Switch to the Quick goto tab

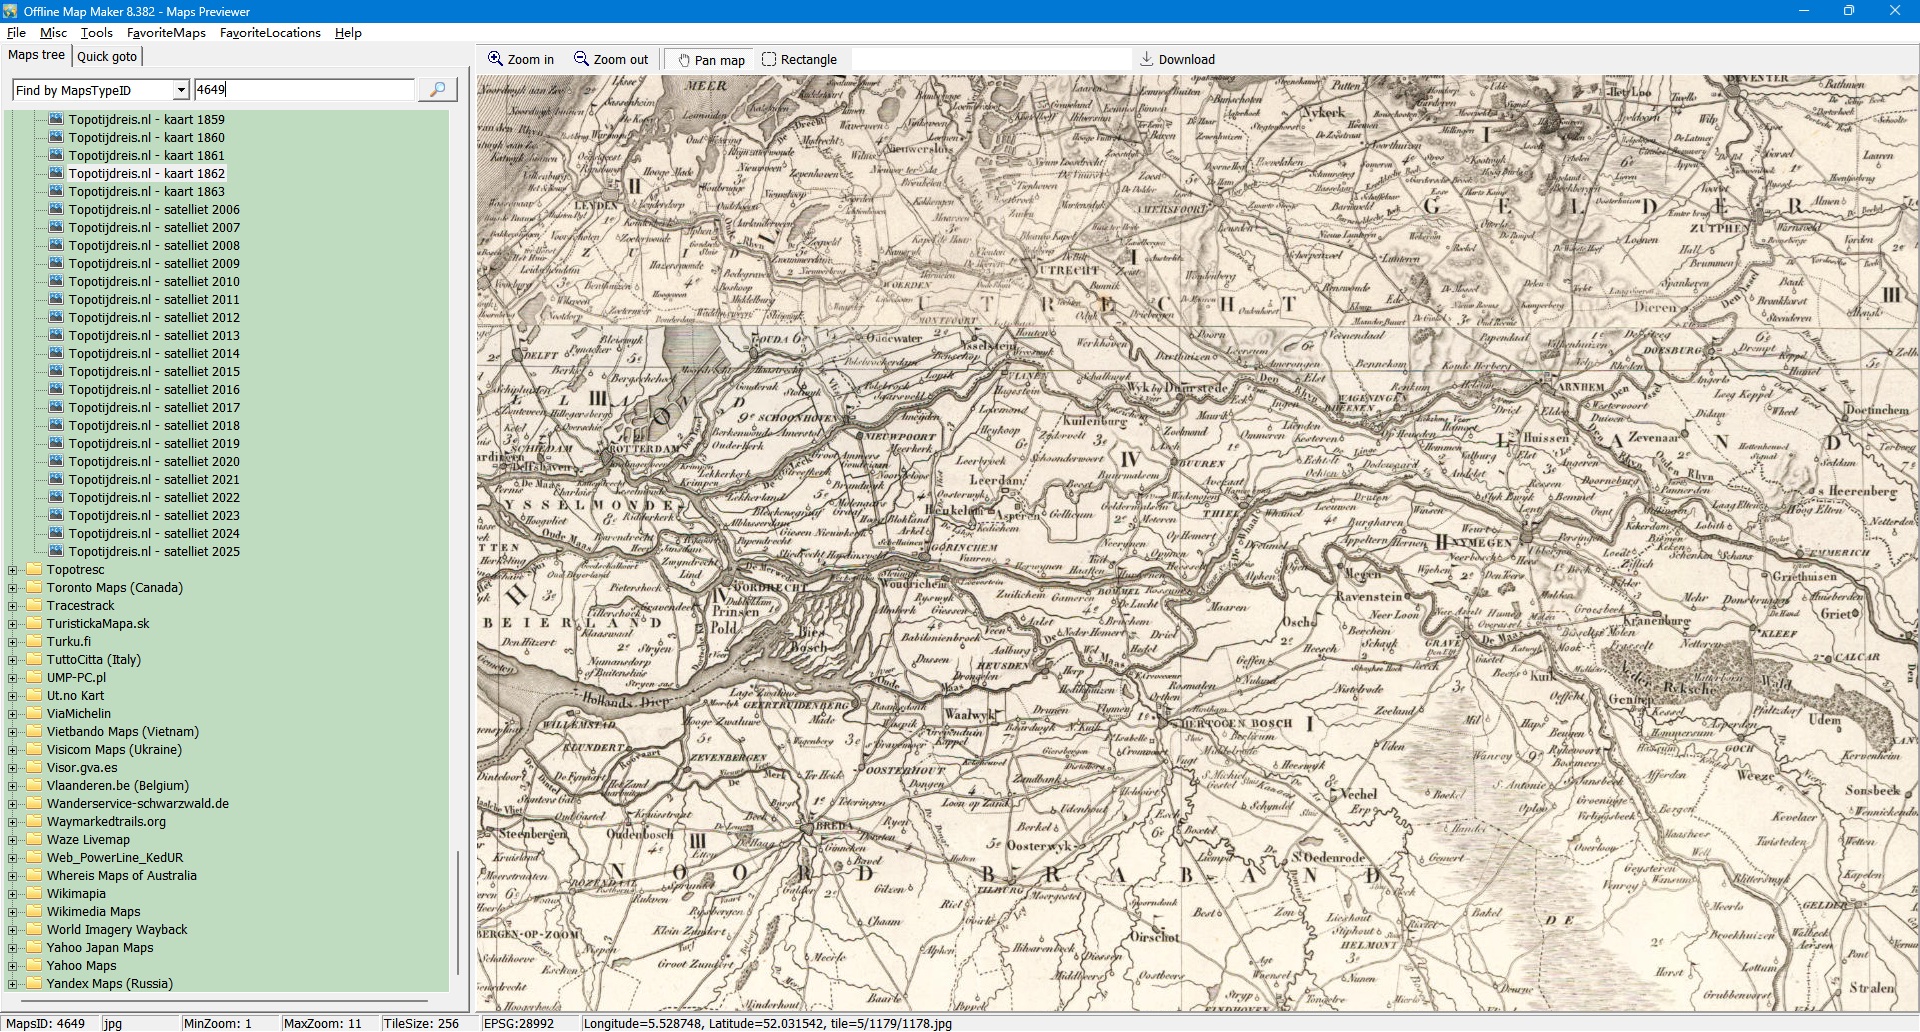click(x=107, y=57)
